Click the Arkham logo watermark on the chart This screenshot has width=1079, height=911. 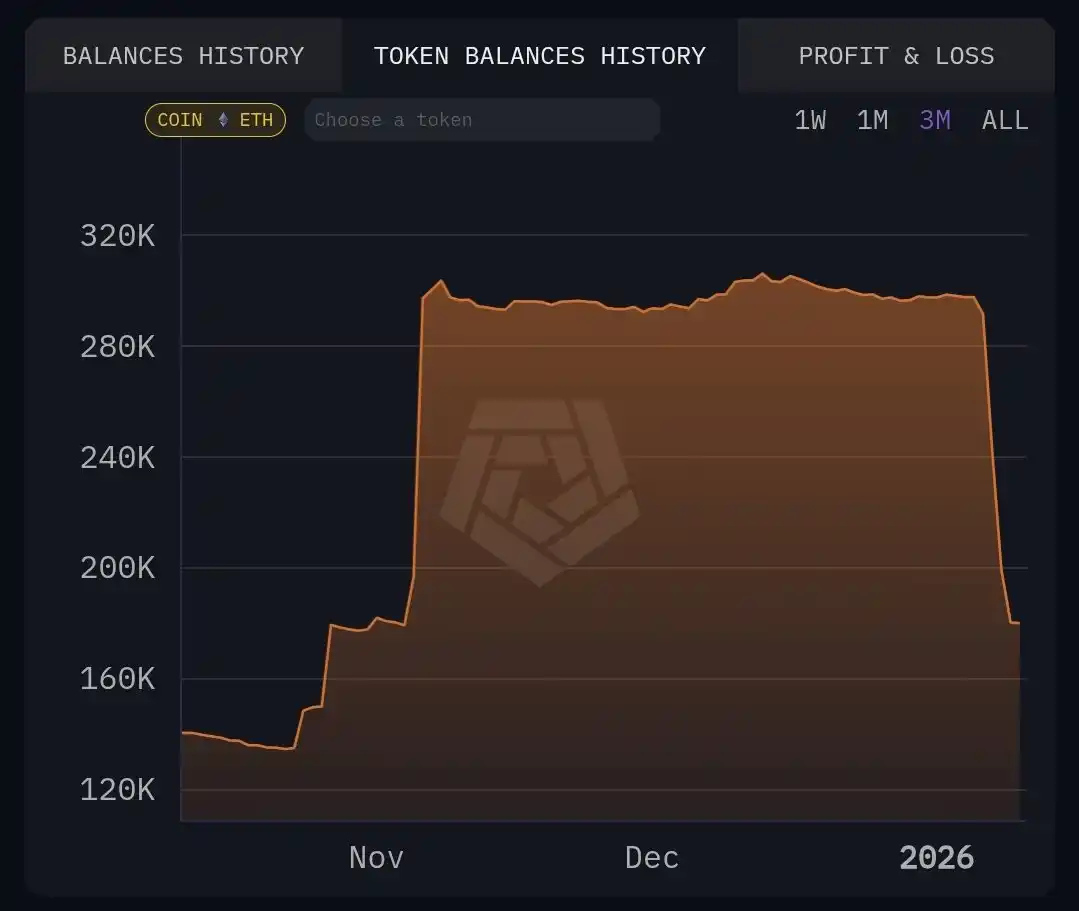[x=540, y=490]
